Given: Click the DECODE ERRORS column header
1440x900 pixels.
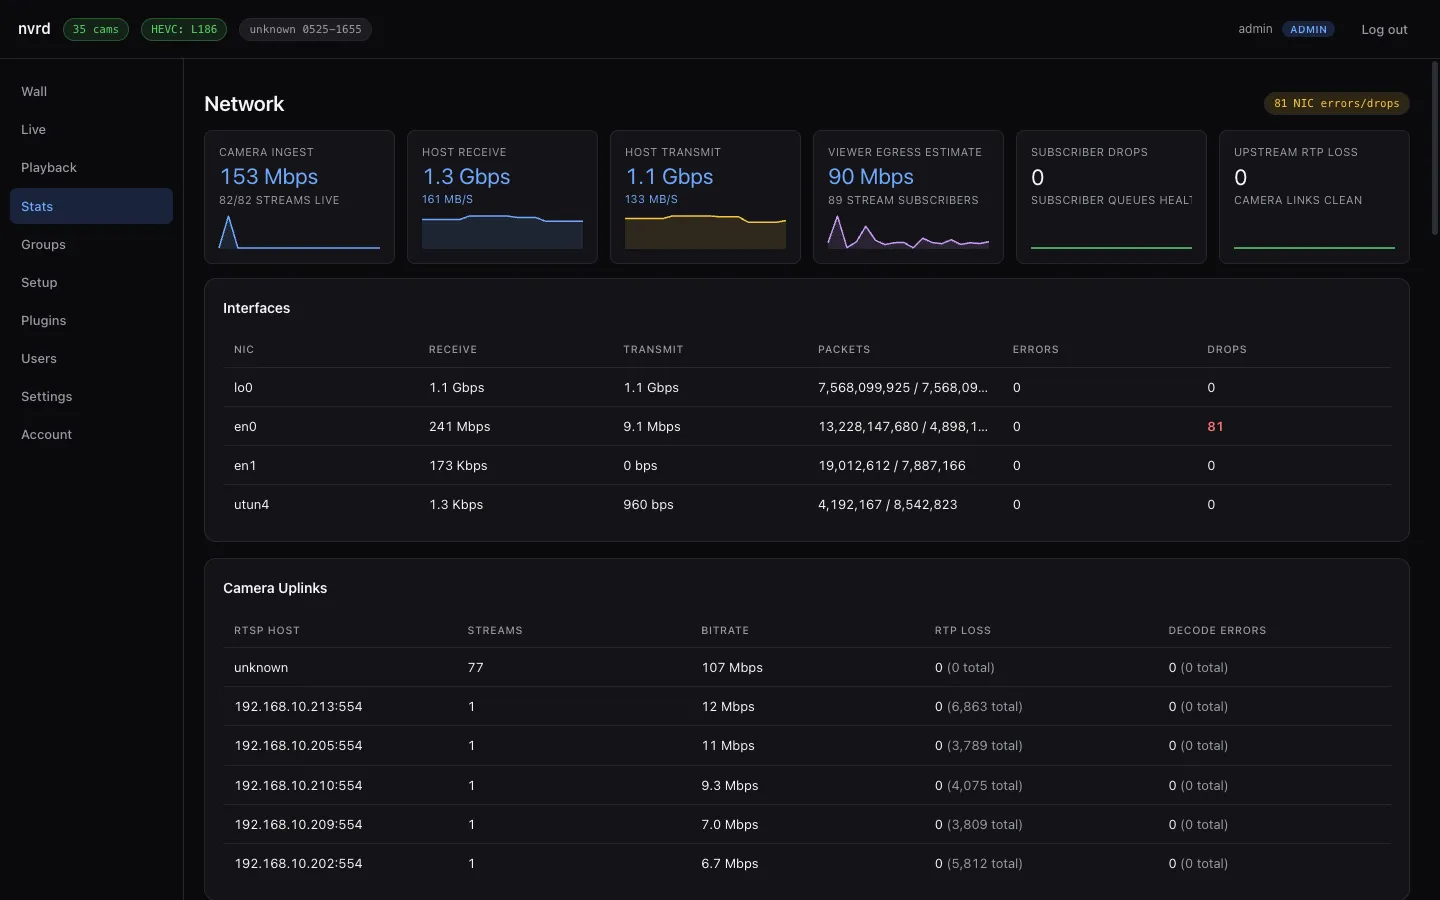Looking at the screenshot, I should (x=1217, y=630).
